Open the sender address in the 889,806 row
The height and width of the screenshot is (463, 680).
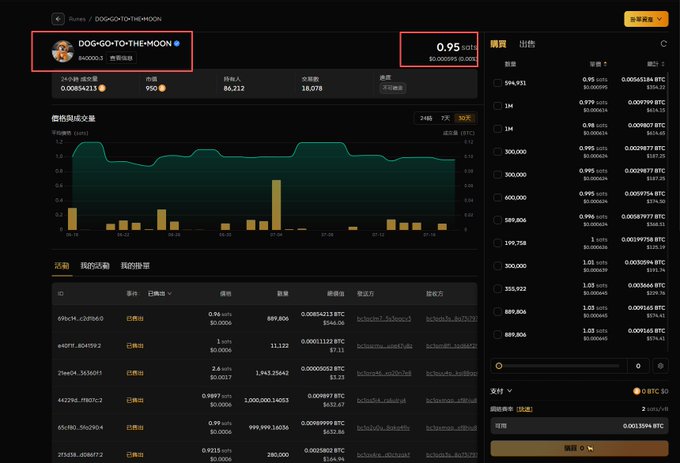[x=384, y=318]
